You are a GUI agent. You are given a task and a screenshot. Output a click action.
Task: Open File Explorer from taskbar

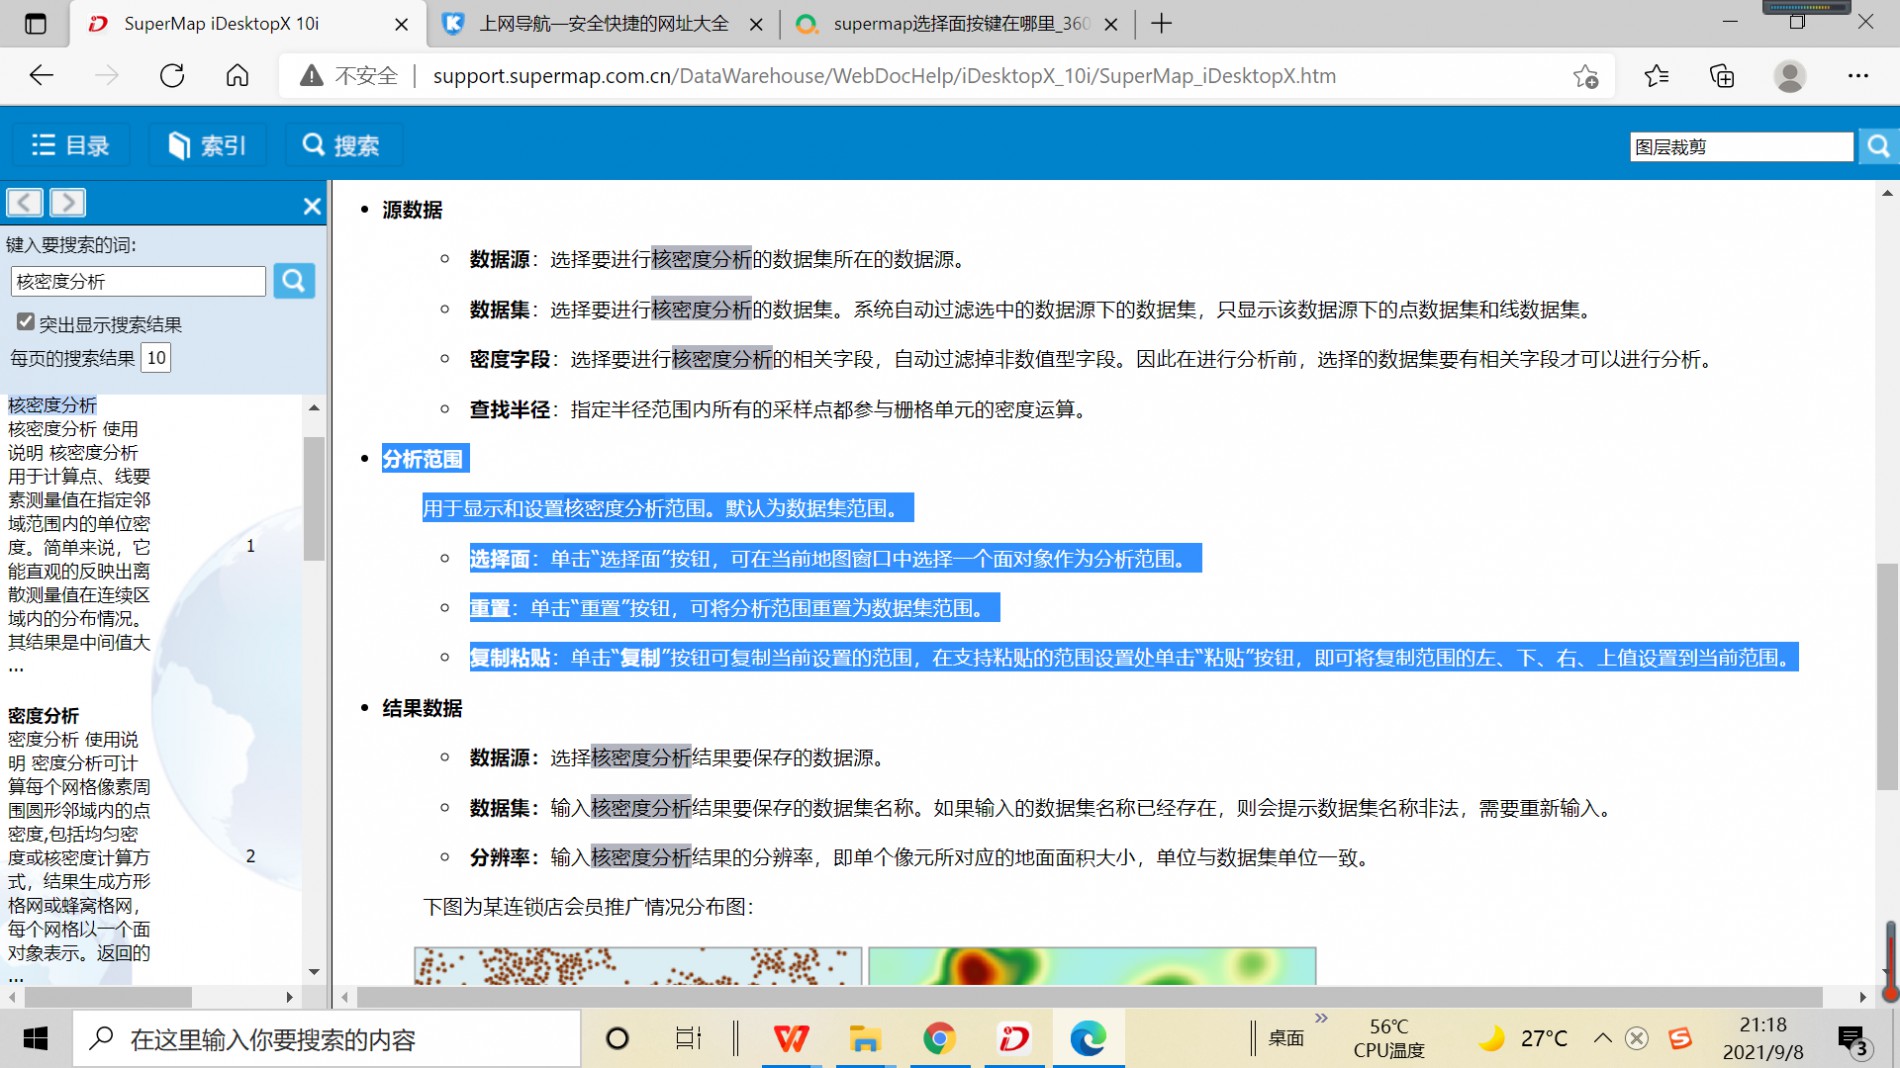click(x=865, y=1039)
